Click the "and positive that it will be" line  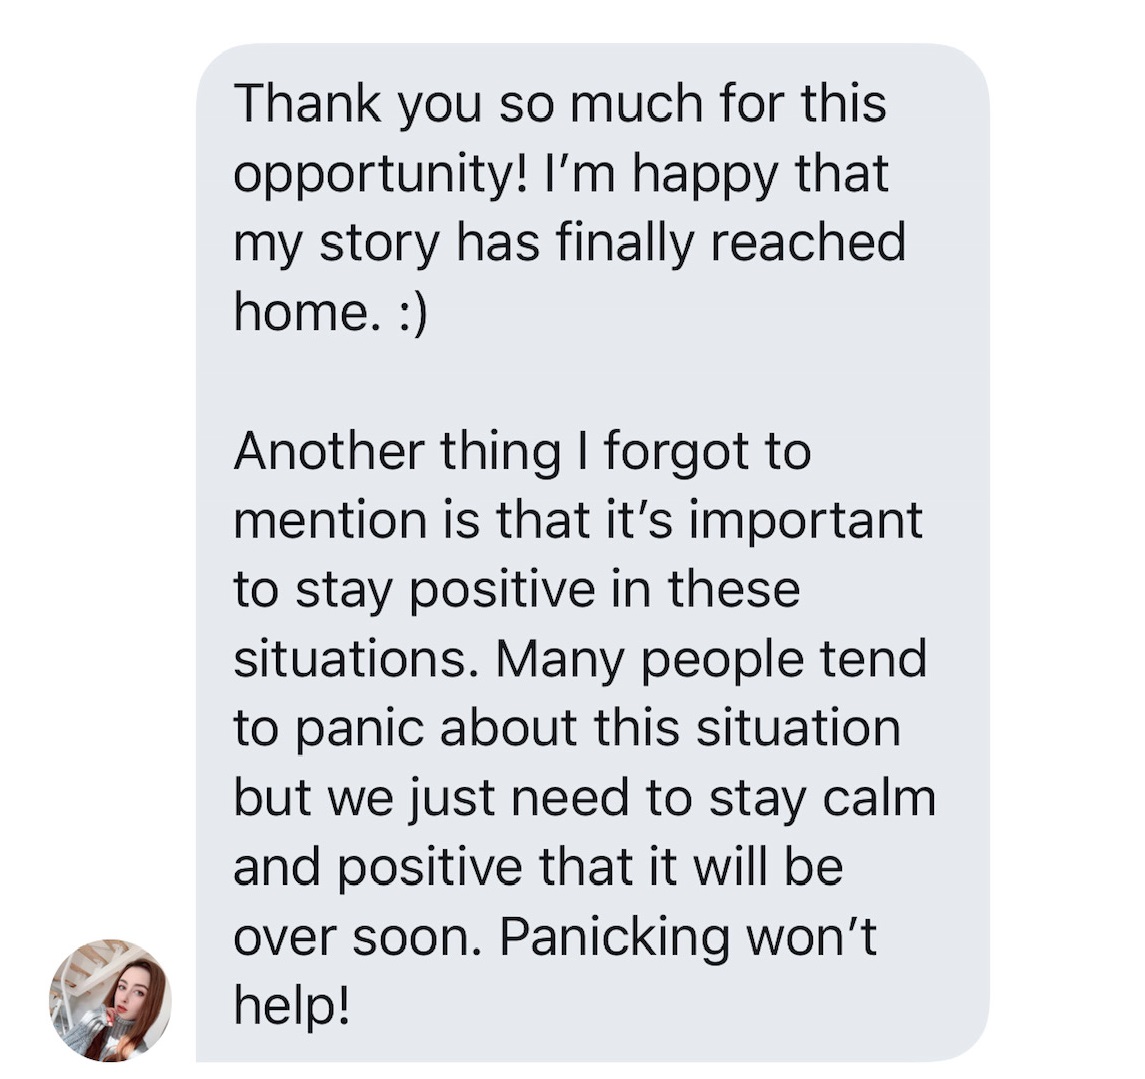[539, 868]
